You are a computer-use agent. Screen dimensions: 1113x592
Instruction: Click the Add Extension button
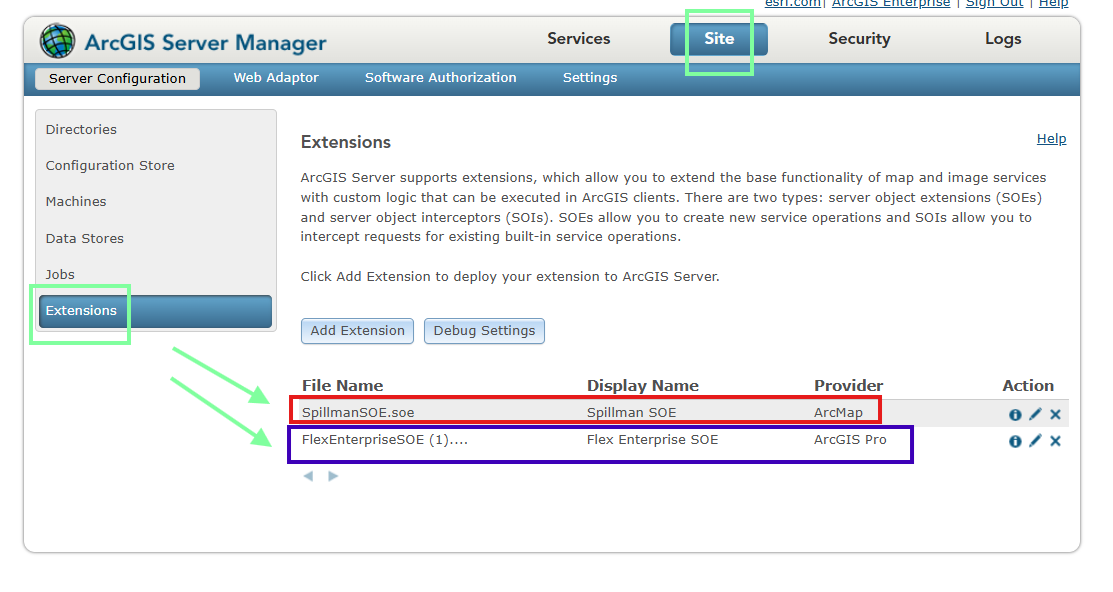[x=357, y=331]
